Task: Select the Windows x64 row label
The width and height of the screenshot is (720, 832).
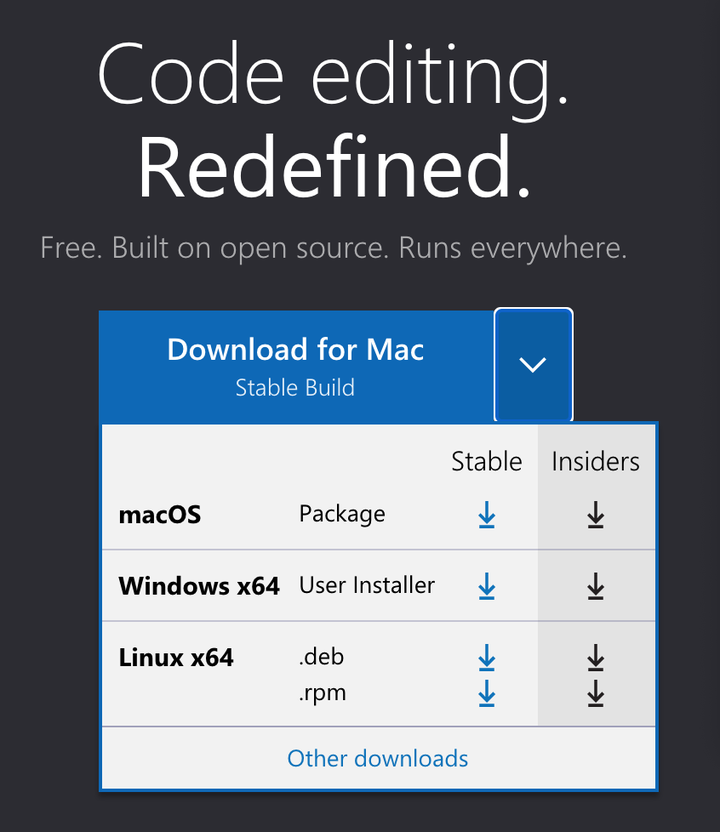Action: click(199, 586)
